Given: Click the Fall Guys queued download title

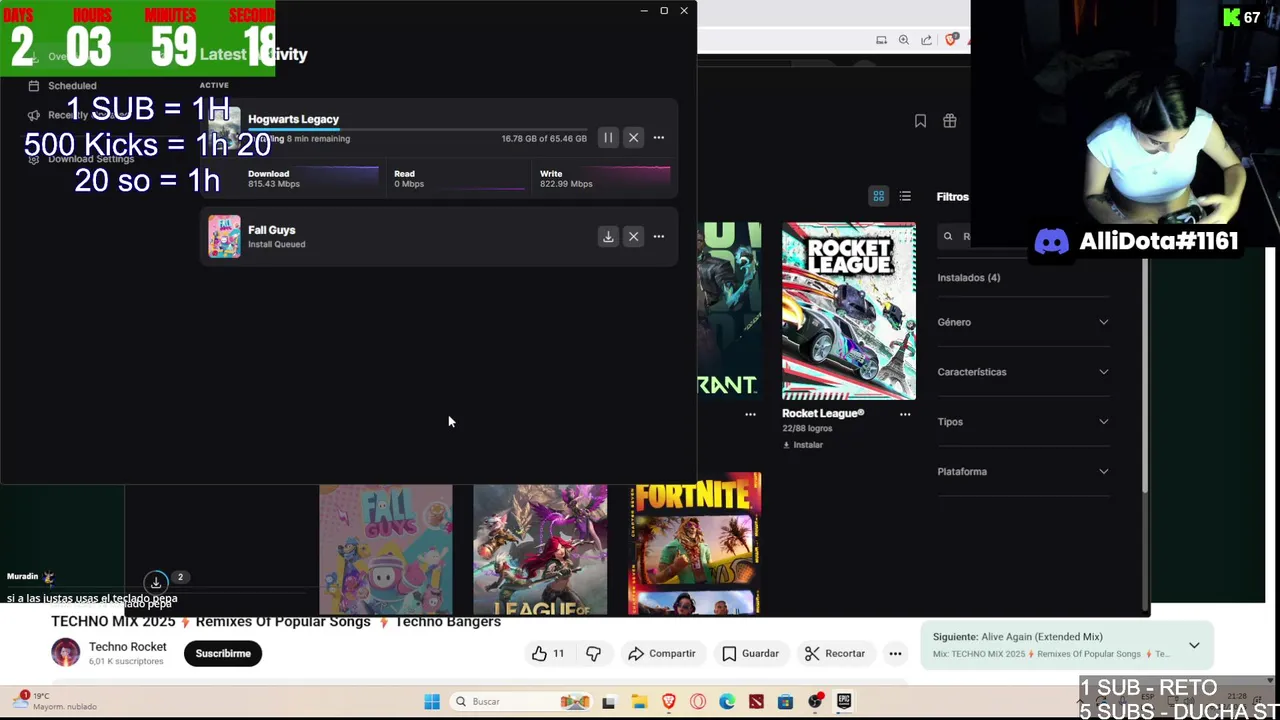Looking at the screenshot, I should [x=271, y=230].
